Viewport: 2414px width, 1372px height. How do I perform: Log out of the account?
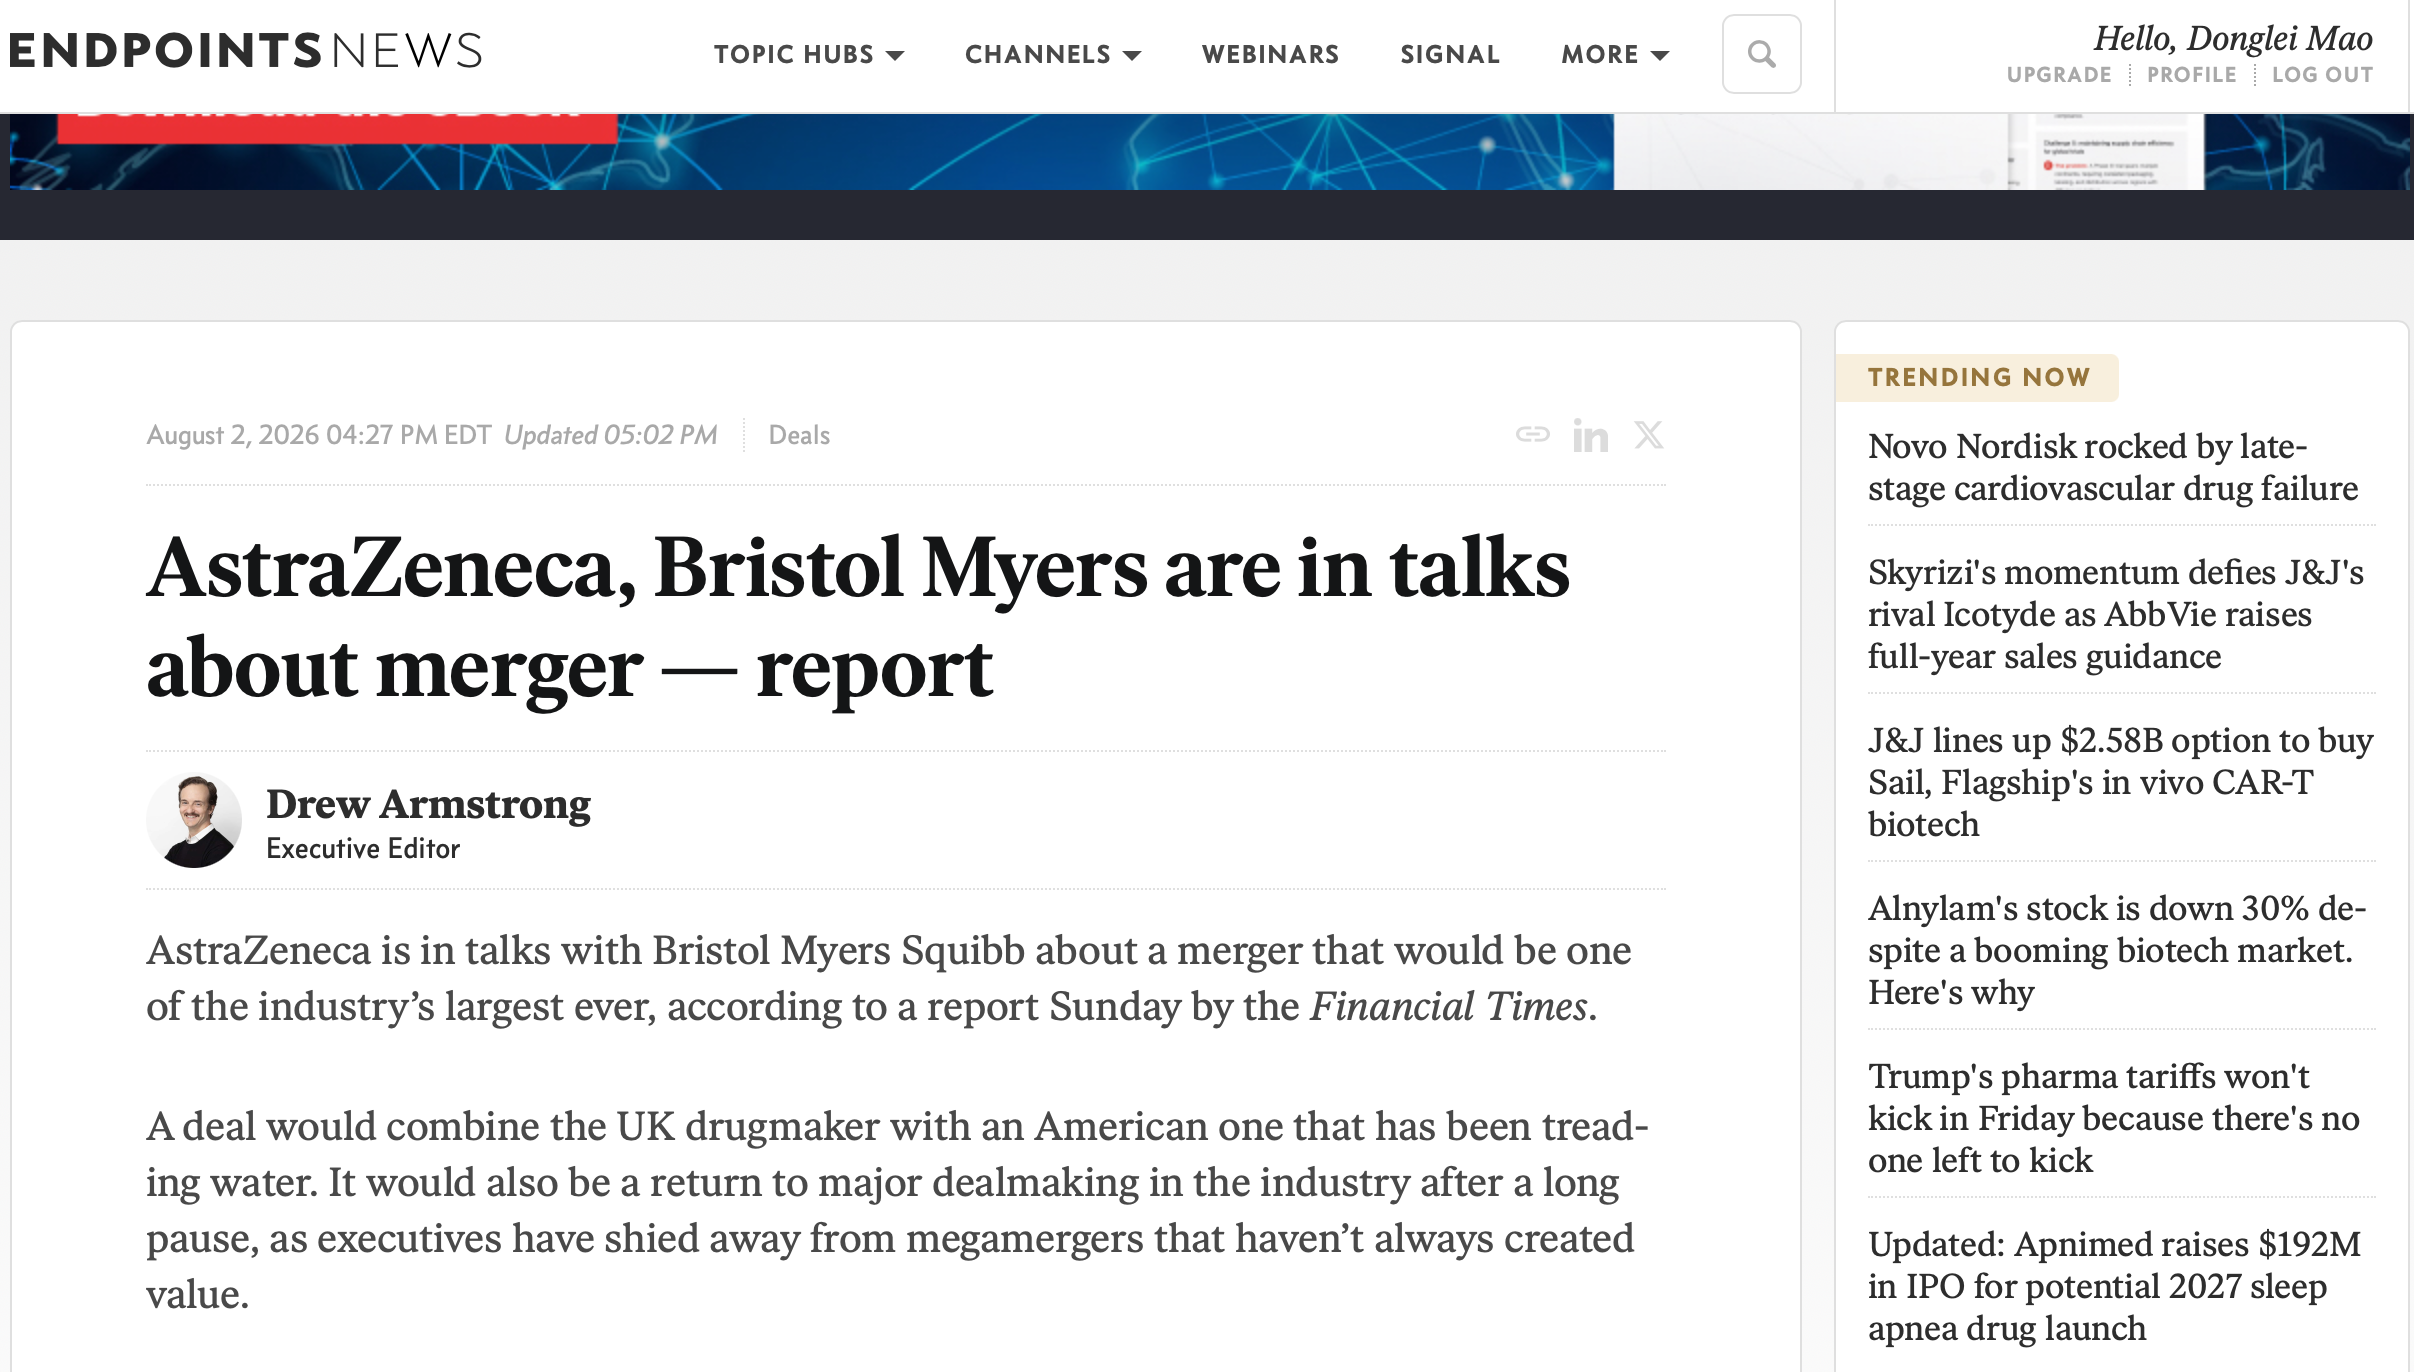click(x=2322, y=75)
